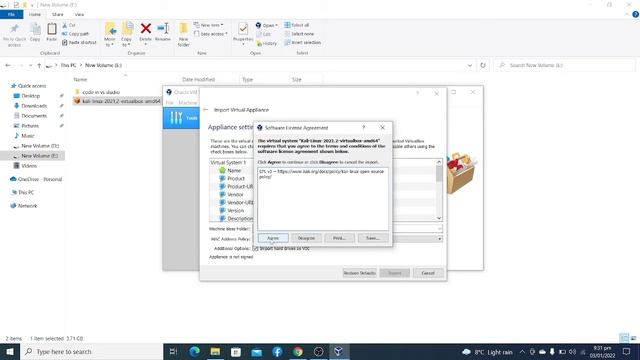Expand the address bar history dropdown
640x360 pixels.
tap(470, 65)
